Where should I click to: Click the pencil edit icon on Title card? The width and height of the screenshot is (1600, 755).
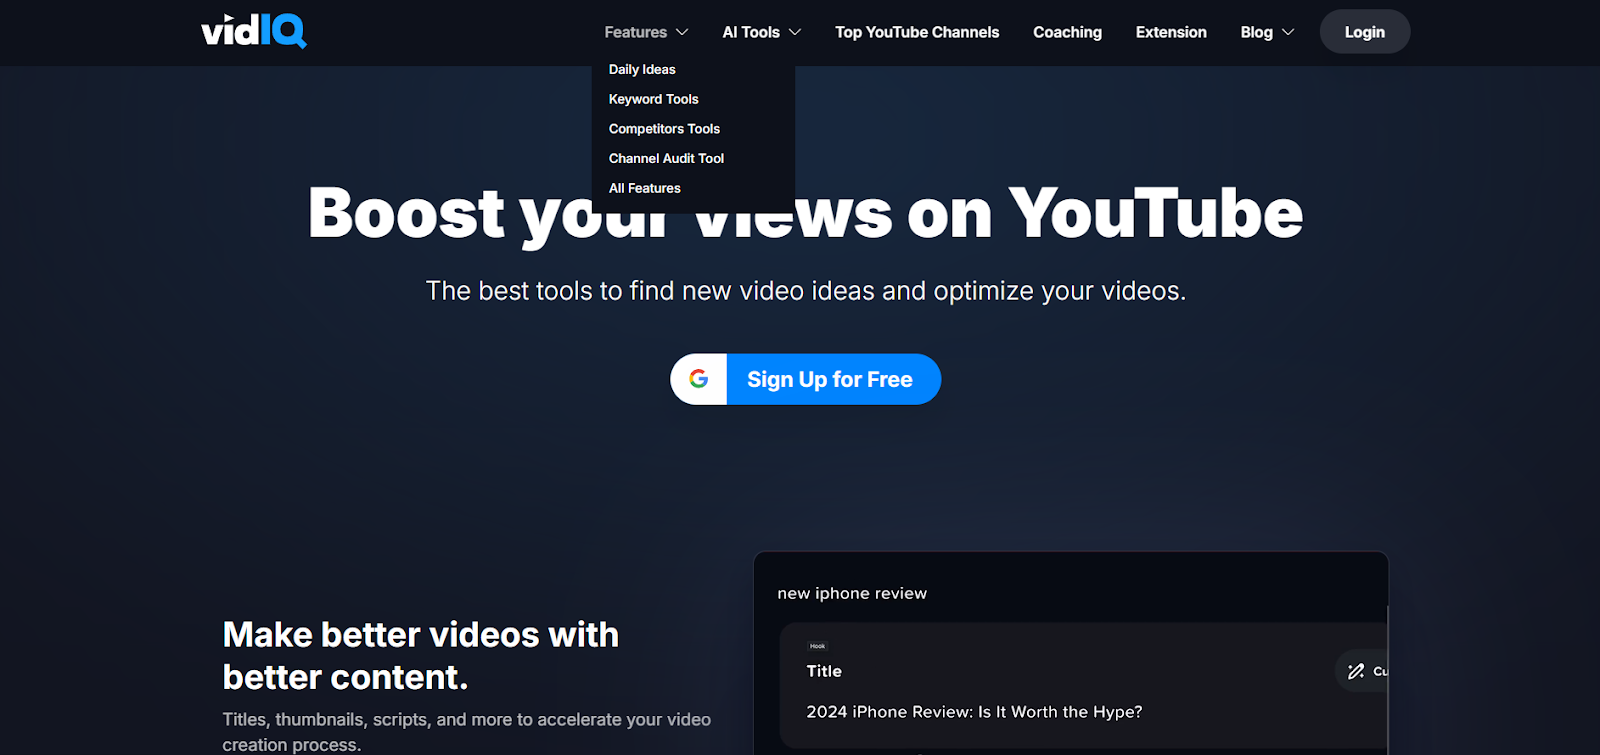click(x=1356, y=671)
